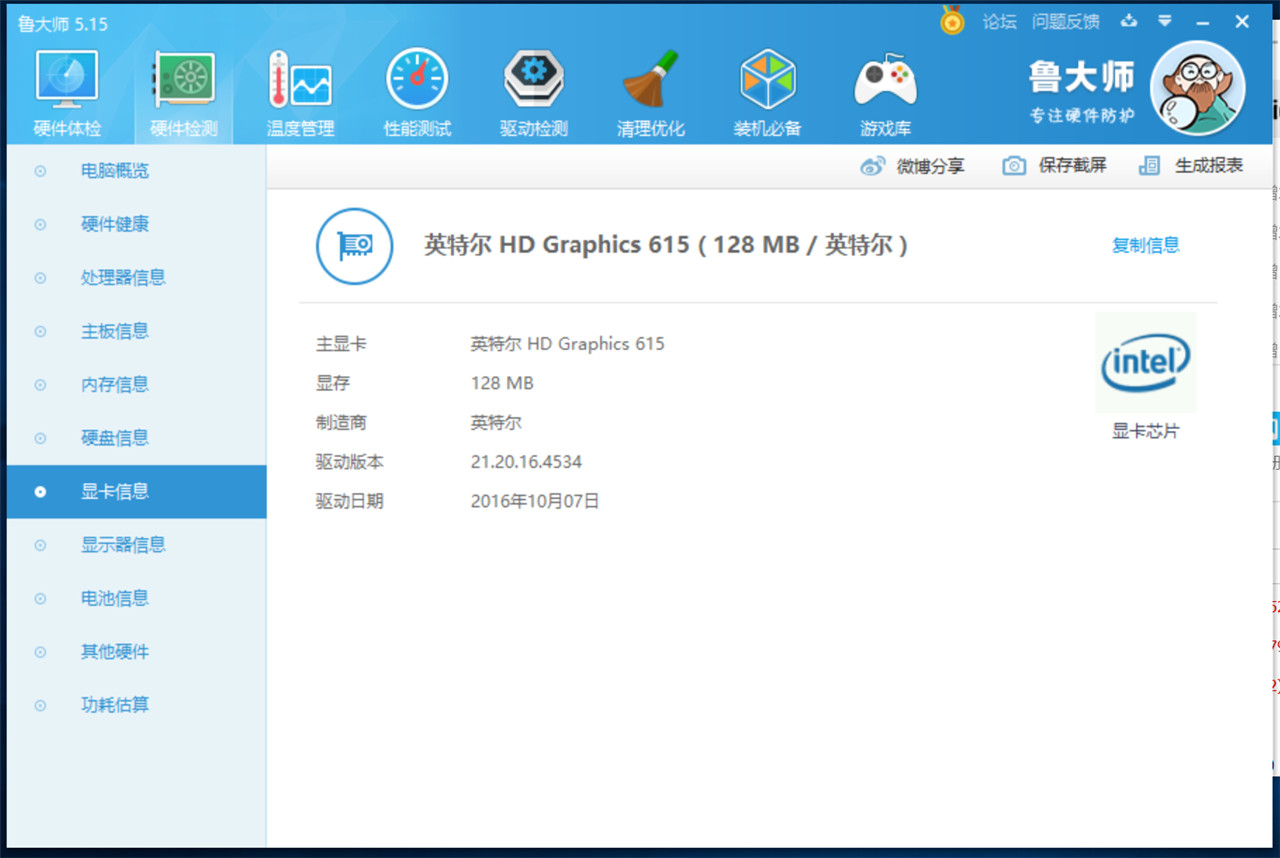Screen dimensions: 1280x858
Task: Open 电池信息 battery info
Action: point(137,599)
